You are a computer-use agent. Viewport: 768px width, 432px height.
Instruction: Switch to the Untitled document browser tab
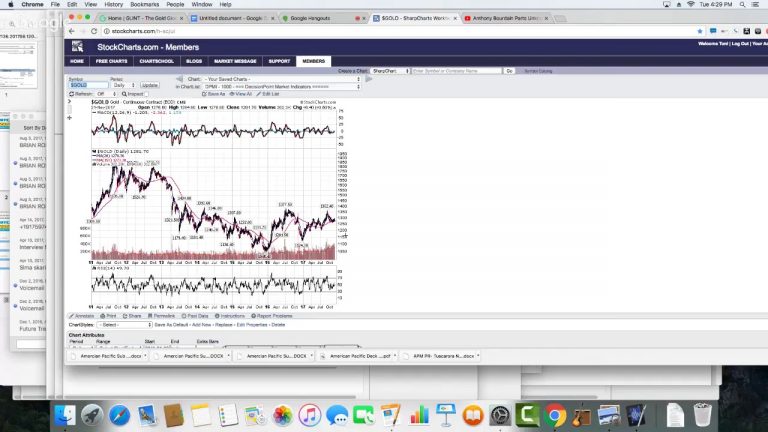pyautogui.click(x=232, y=18)
